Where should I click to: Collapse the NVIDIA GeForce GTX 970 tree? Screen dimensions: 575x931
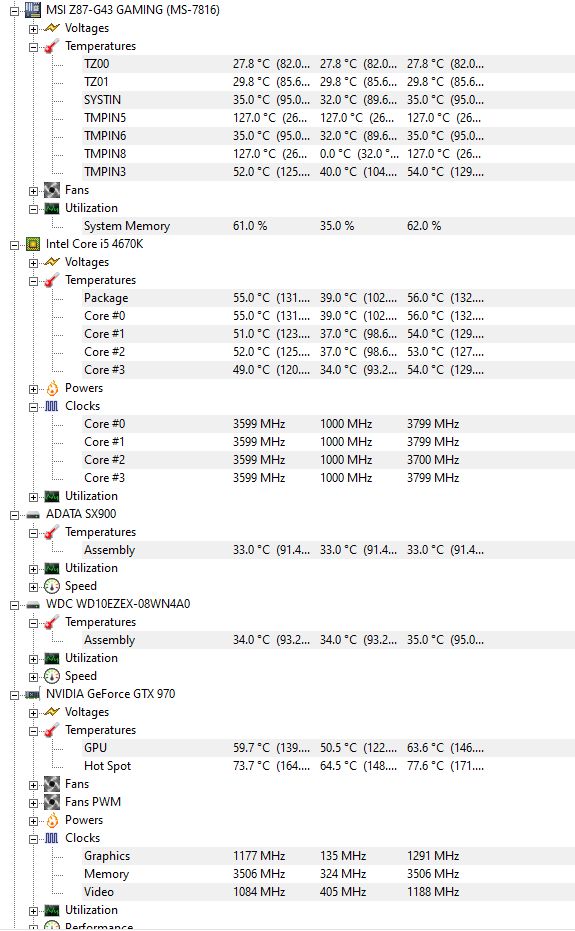[x=14, y=694]
